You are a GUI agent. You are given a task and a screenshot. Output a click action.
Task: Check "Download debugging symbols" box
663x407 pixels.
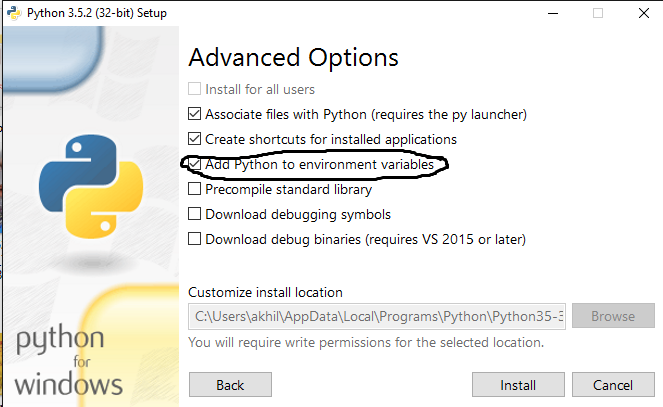195,214
